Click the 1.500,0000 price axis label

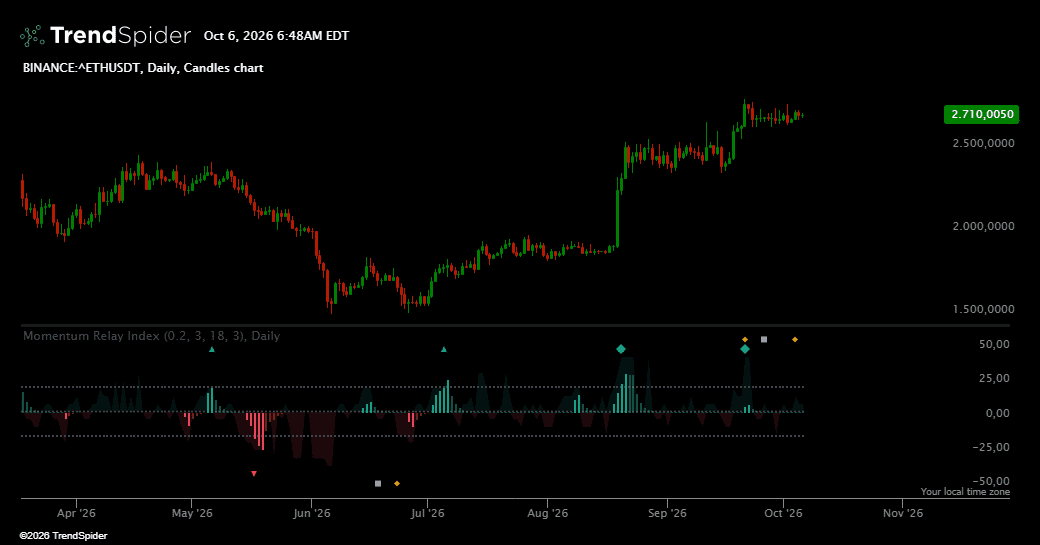point(983,309)
